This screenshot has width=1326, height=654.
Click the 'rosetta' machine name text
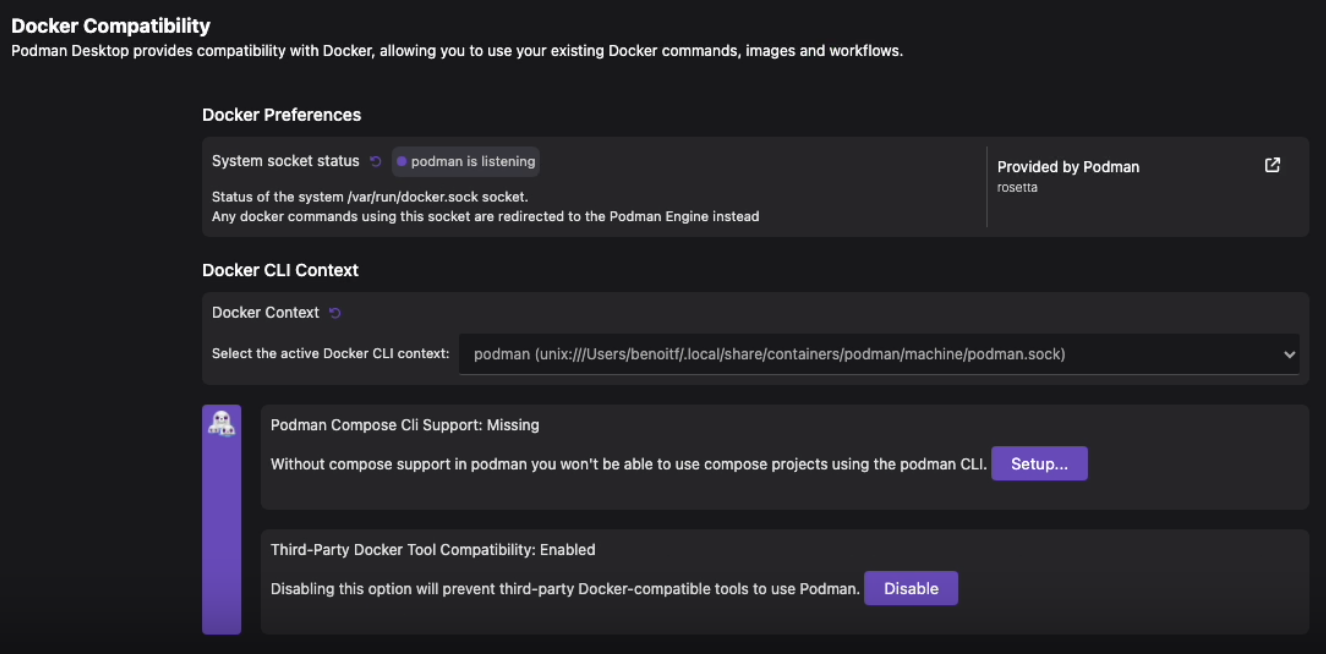point(1017,188)
